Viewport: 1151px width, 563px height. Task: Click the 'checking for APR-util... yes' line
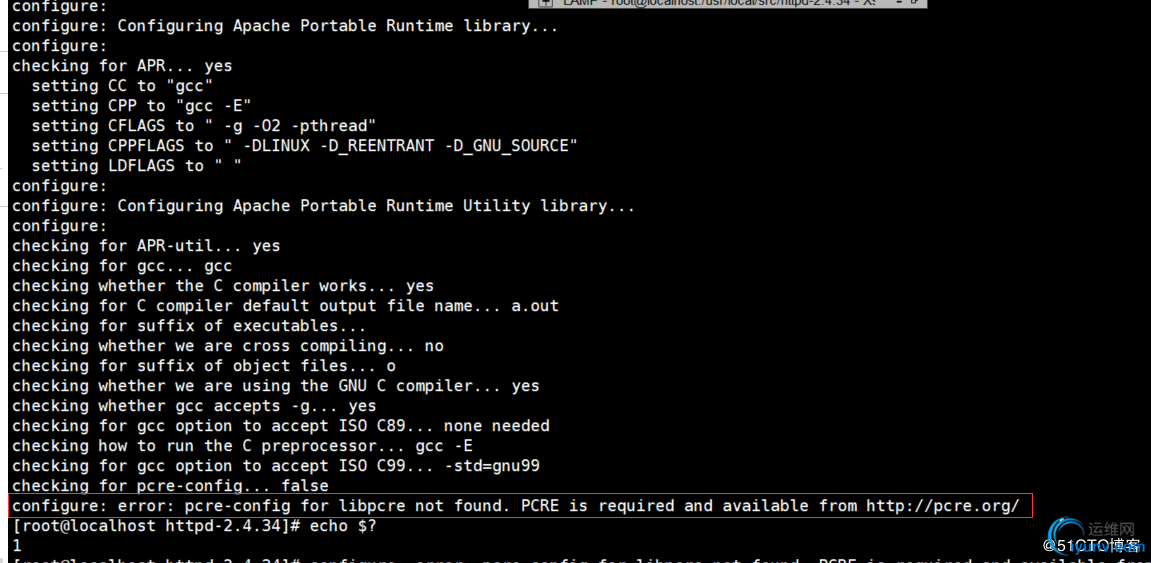click(146, 246)
